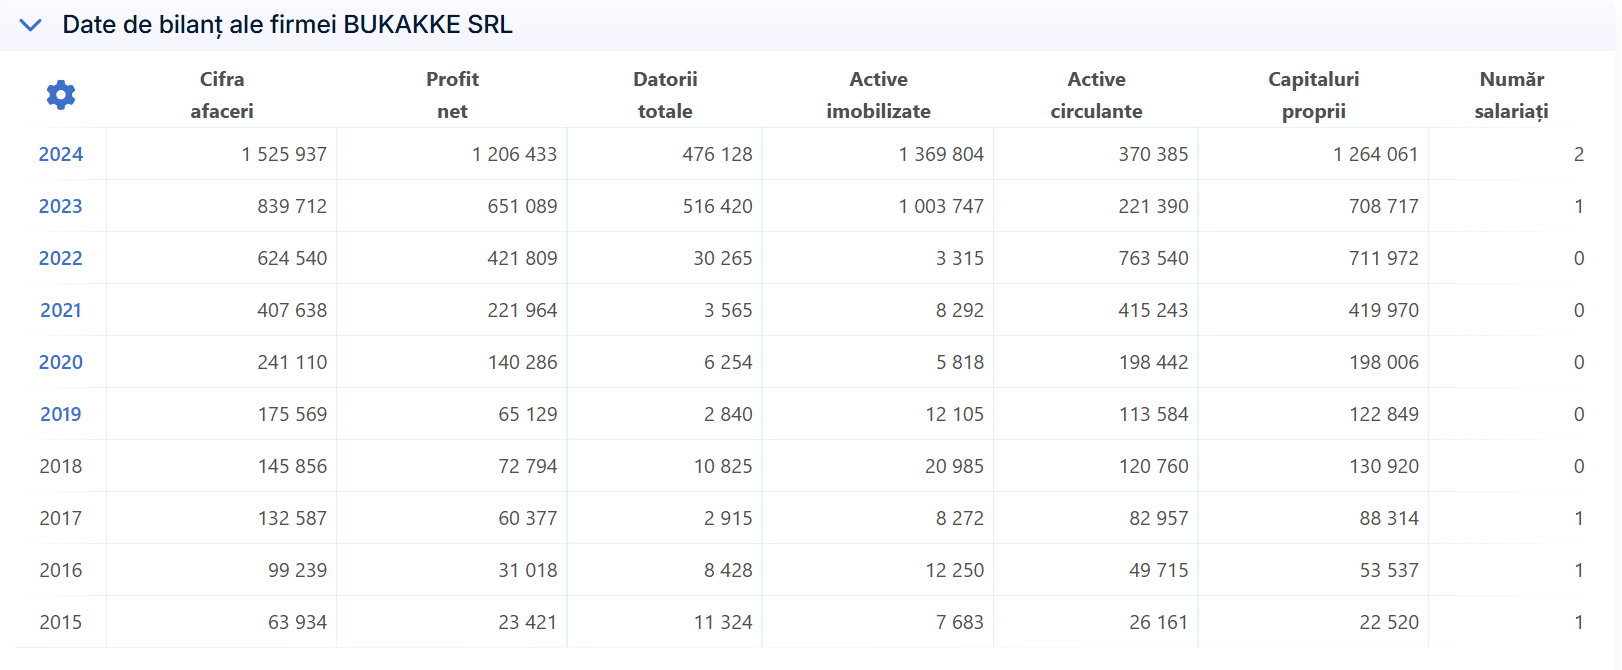The height and width of the screenshot is (670, 1622).
Task: Click the Număr salariați column header
Action: pyautogui.click(x=1511, y=95)
